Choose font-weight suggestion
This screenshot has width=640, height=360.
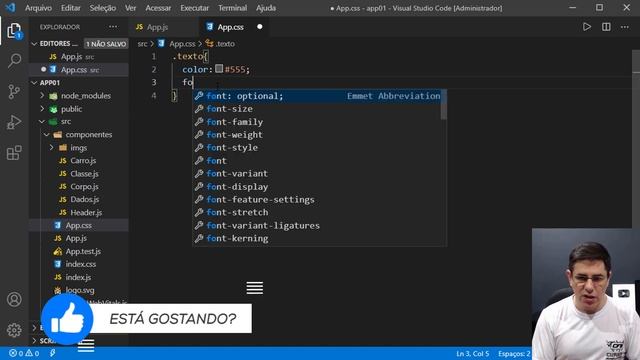click(x=317, y=135)
